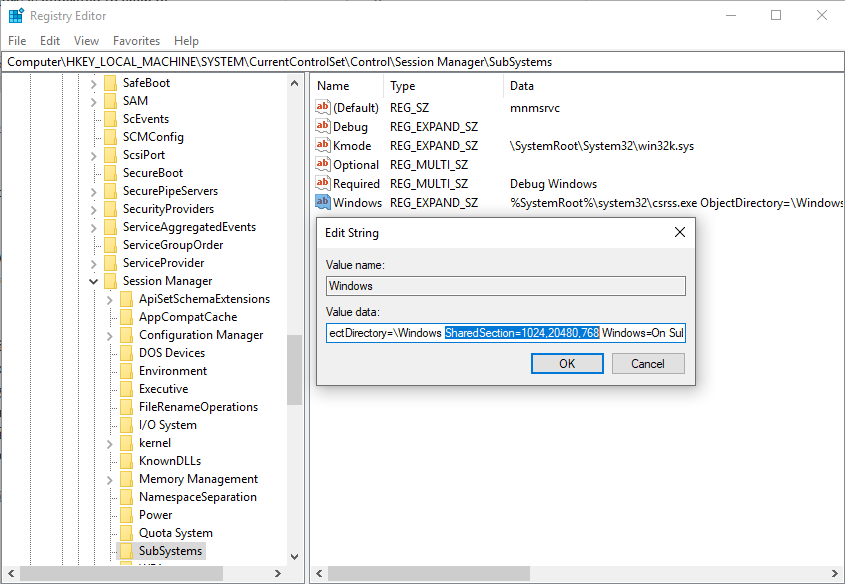Select the Optional value string icon
Image resolution: width=845 pixels, height=584 pixels.
coord(322,164)
